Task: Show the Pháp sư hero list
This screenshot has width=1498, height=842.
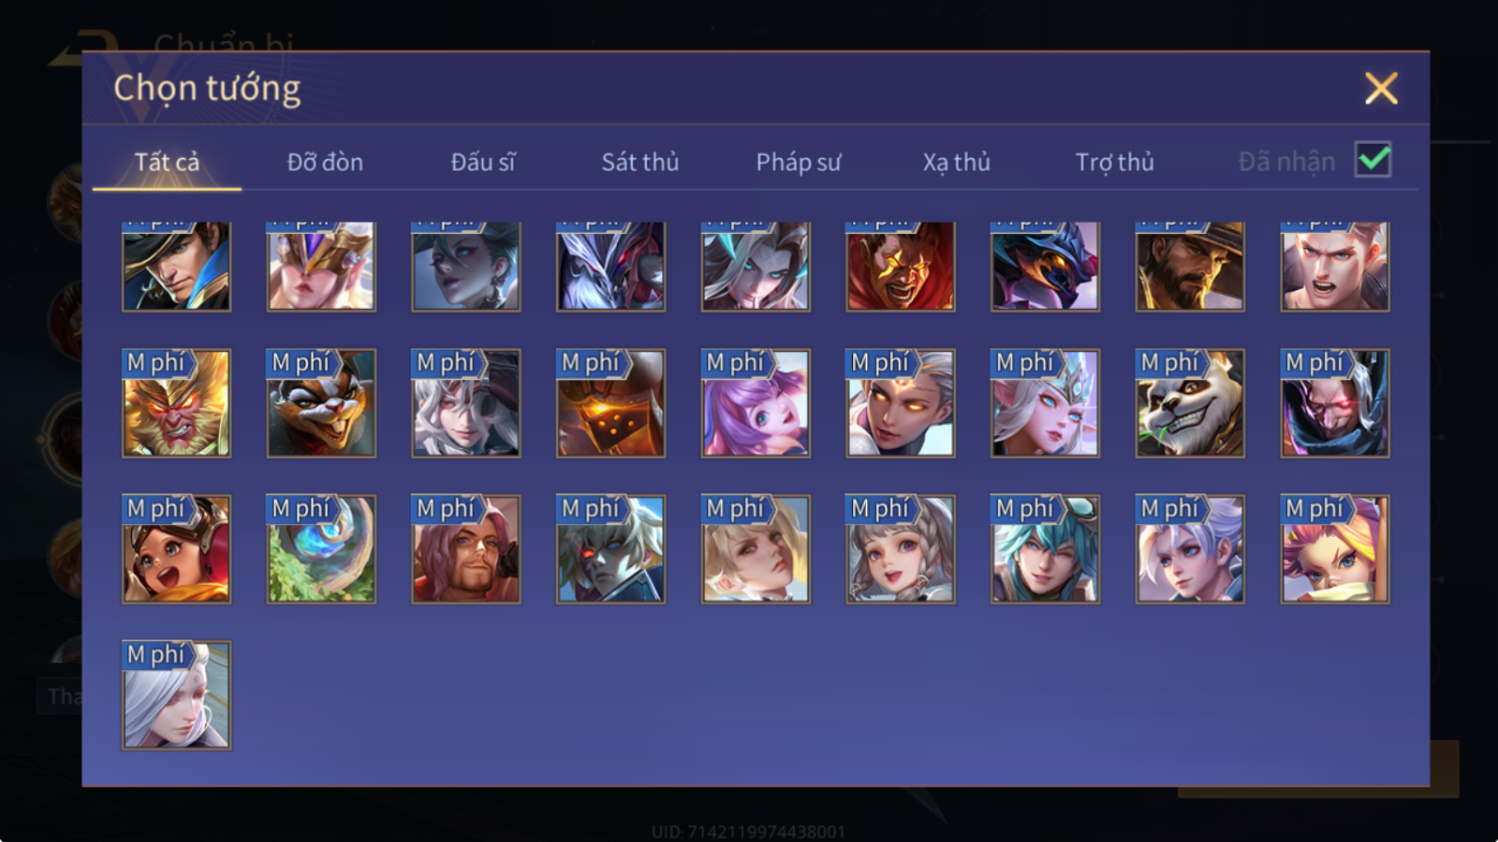Action: tap(798, 162)
